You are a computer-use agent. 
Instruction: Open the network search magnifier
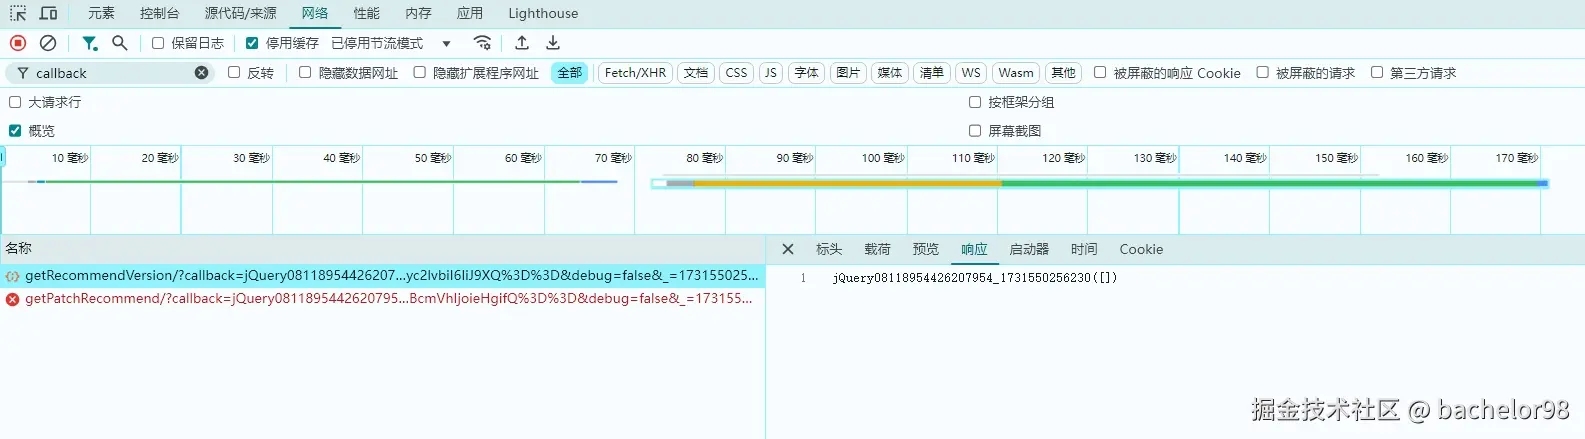120,43
